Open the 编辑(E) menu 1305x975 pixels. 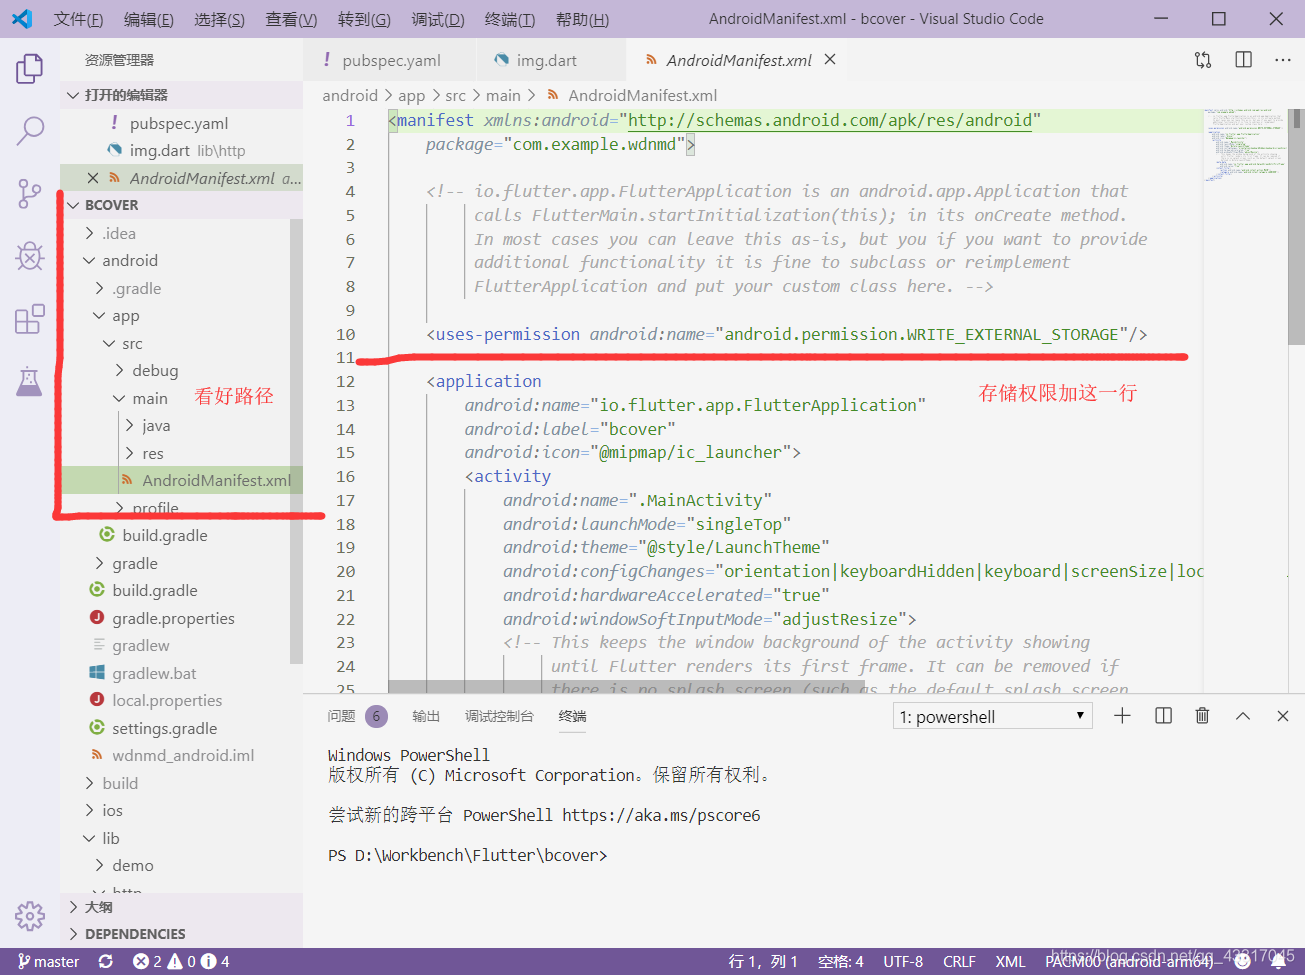pos(149,19)
